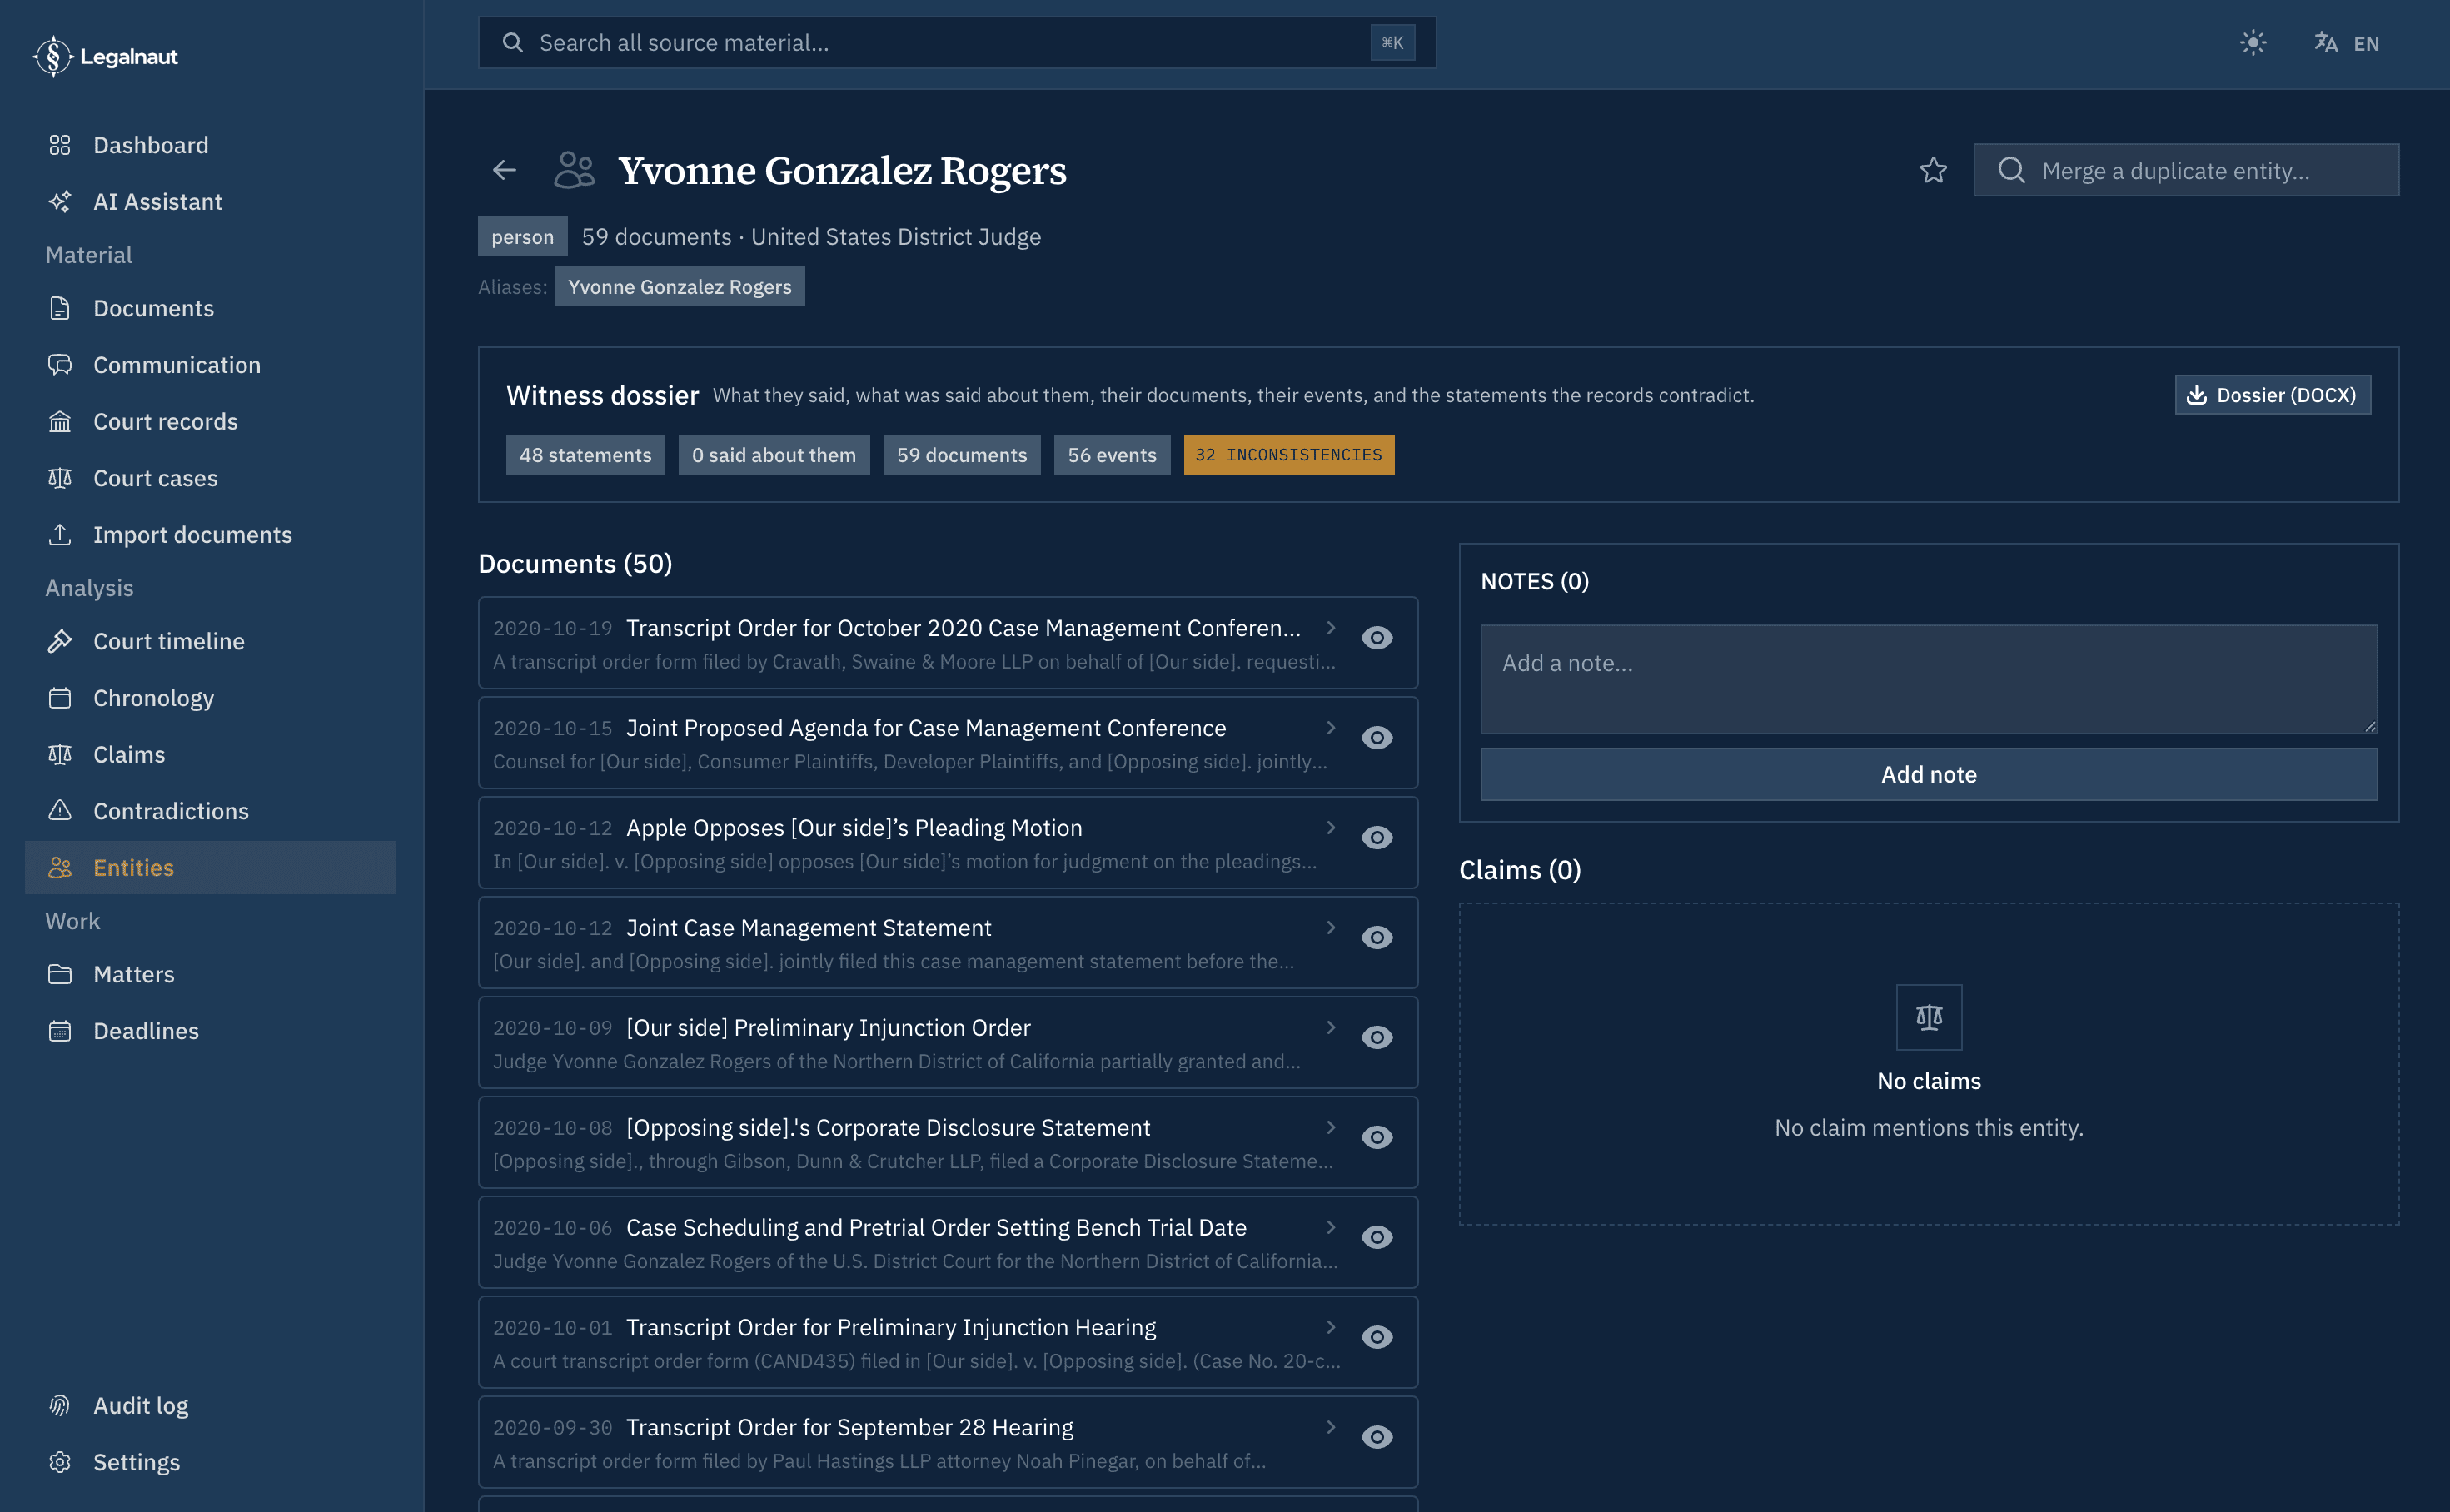Toggle eye icon for Apple Opposes Pleading Motion
This screenshot has width=2450, height=1512.
point(1377,838)
